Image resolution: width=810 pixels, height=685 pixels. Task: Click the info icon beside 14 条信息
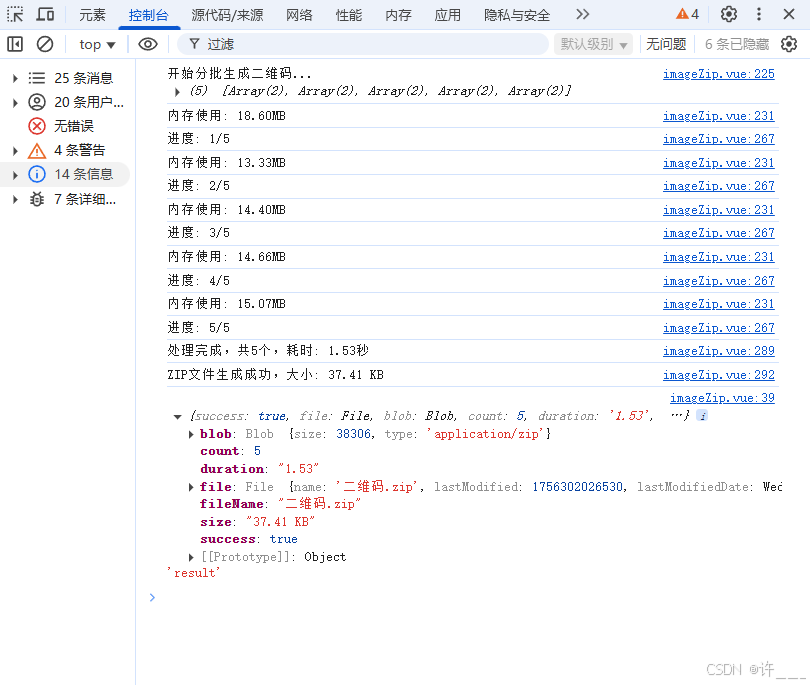[37, 174]
